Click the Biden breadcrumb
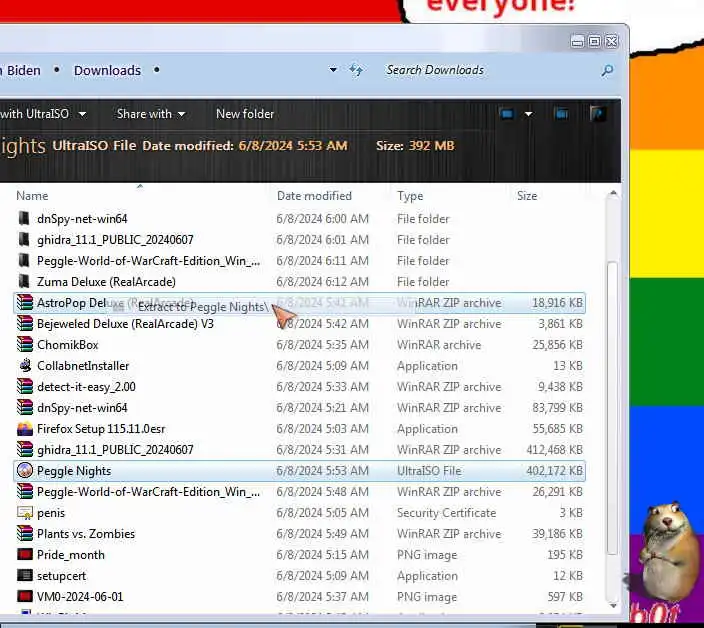The height and width of the screenshot is (628, 704). 23,70
